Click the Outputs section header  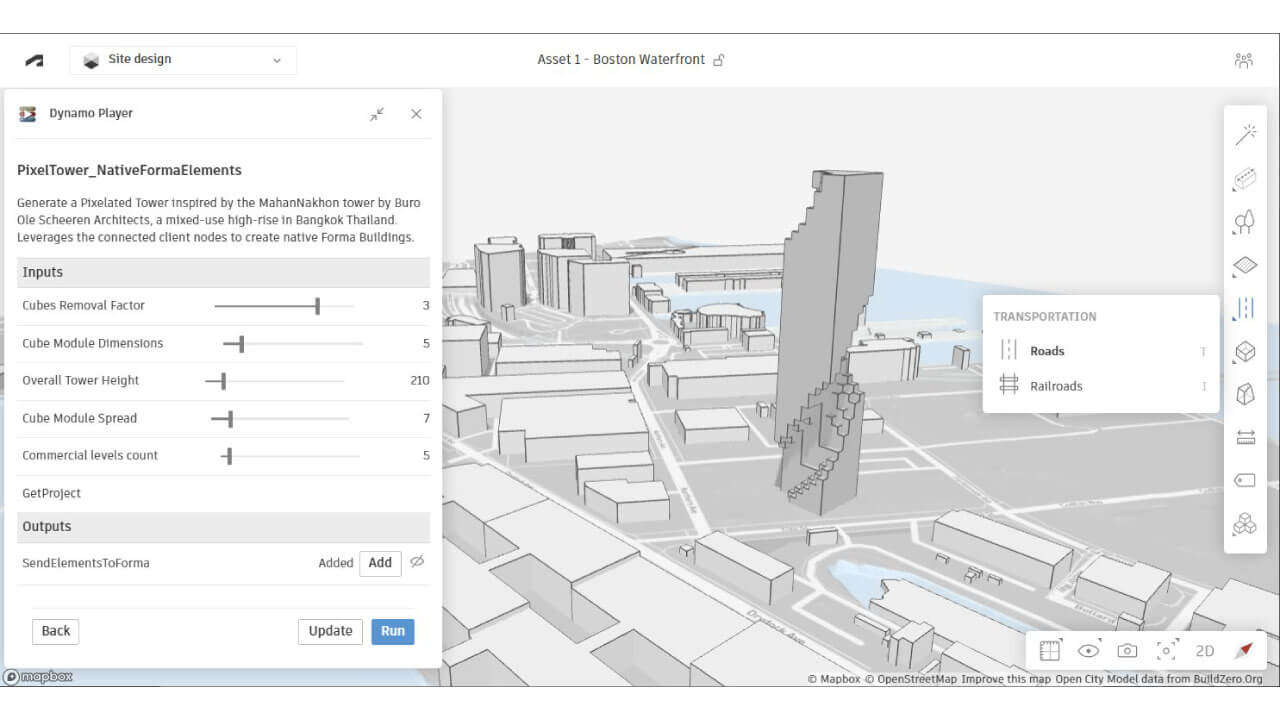223,527
